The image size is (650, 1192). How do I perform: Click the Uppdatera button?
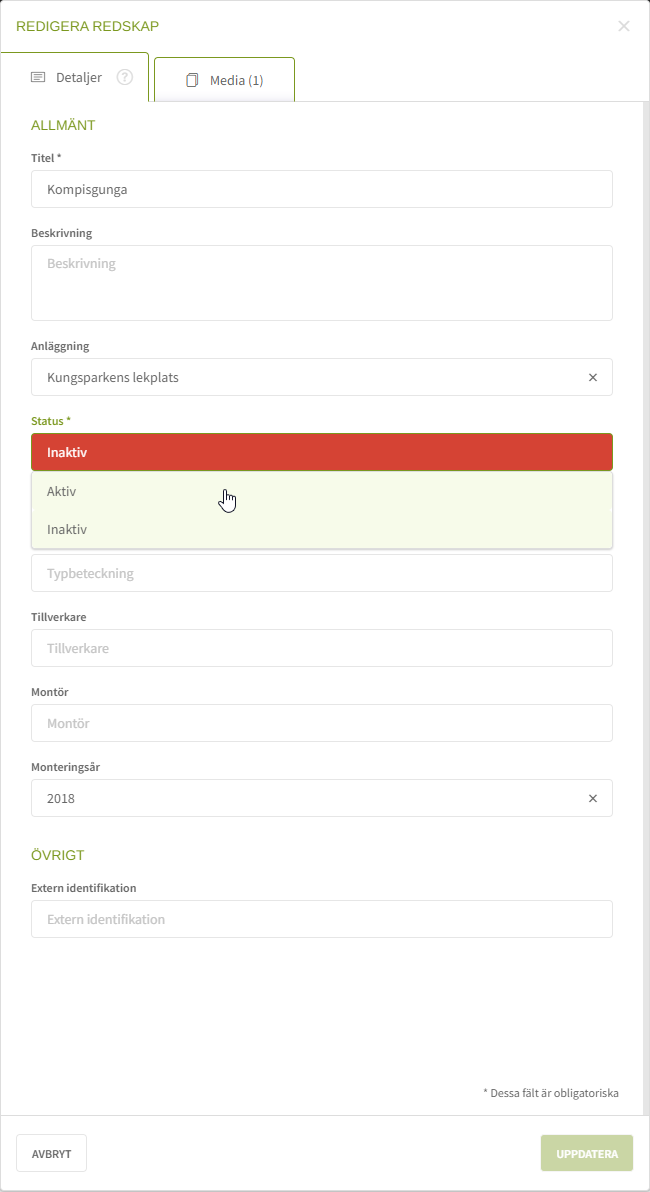587,1153
